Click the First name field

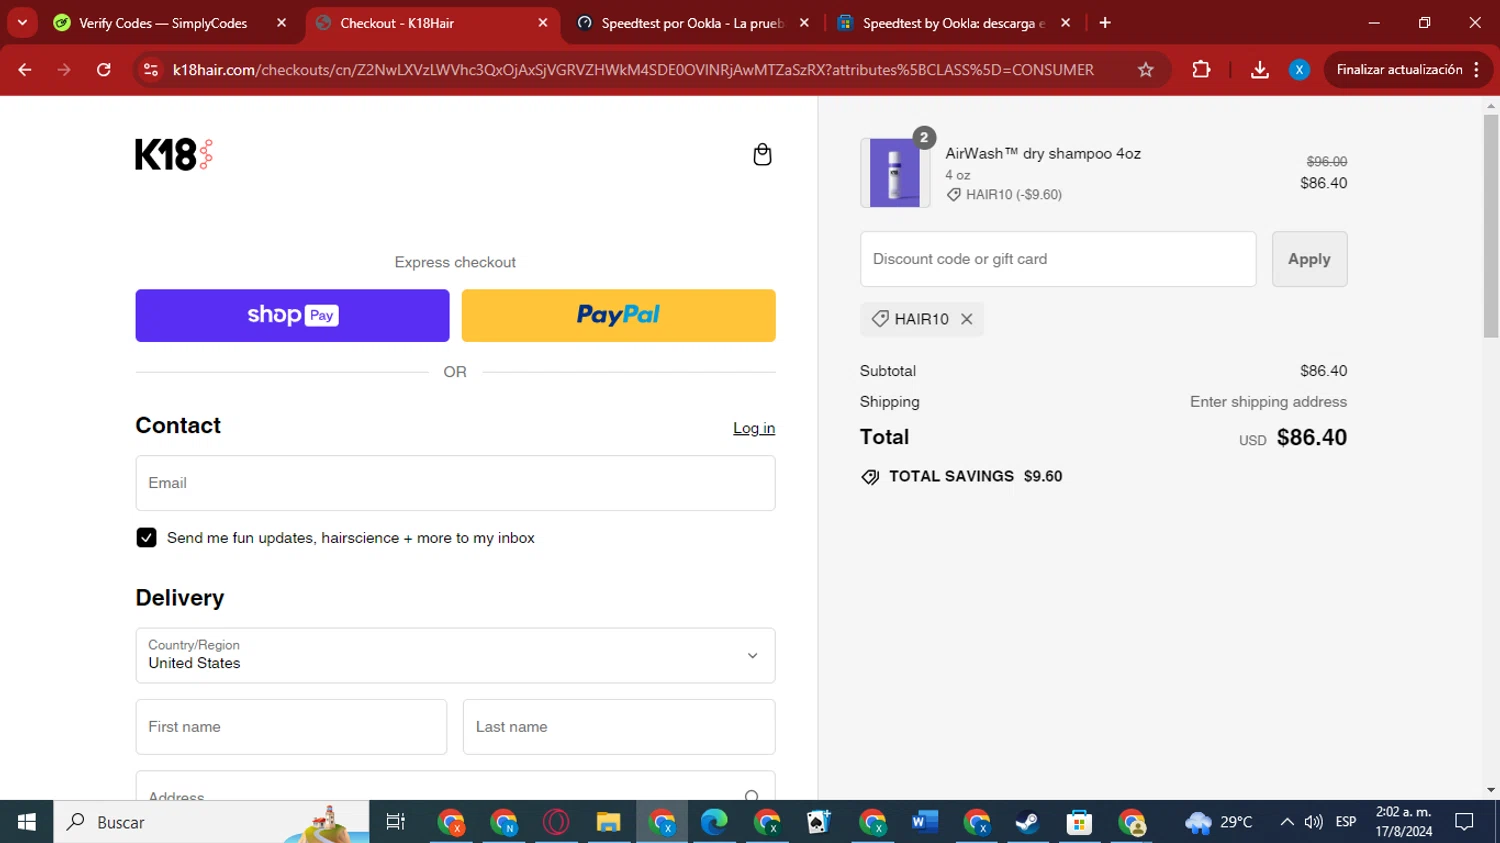click(x=291, y=727)
